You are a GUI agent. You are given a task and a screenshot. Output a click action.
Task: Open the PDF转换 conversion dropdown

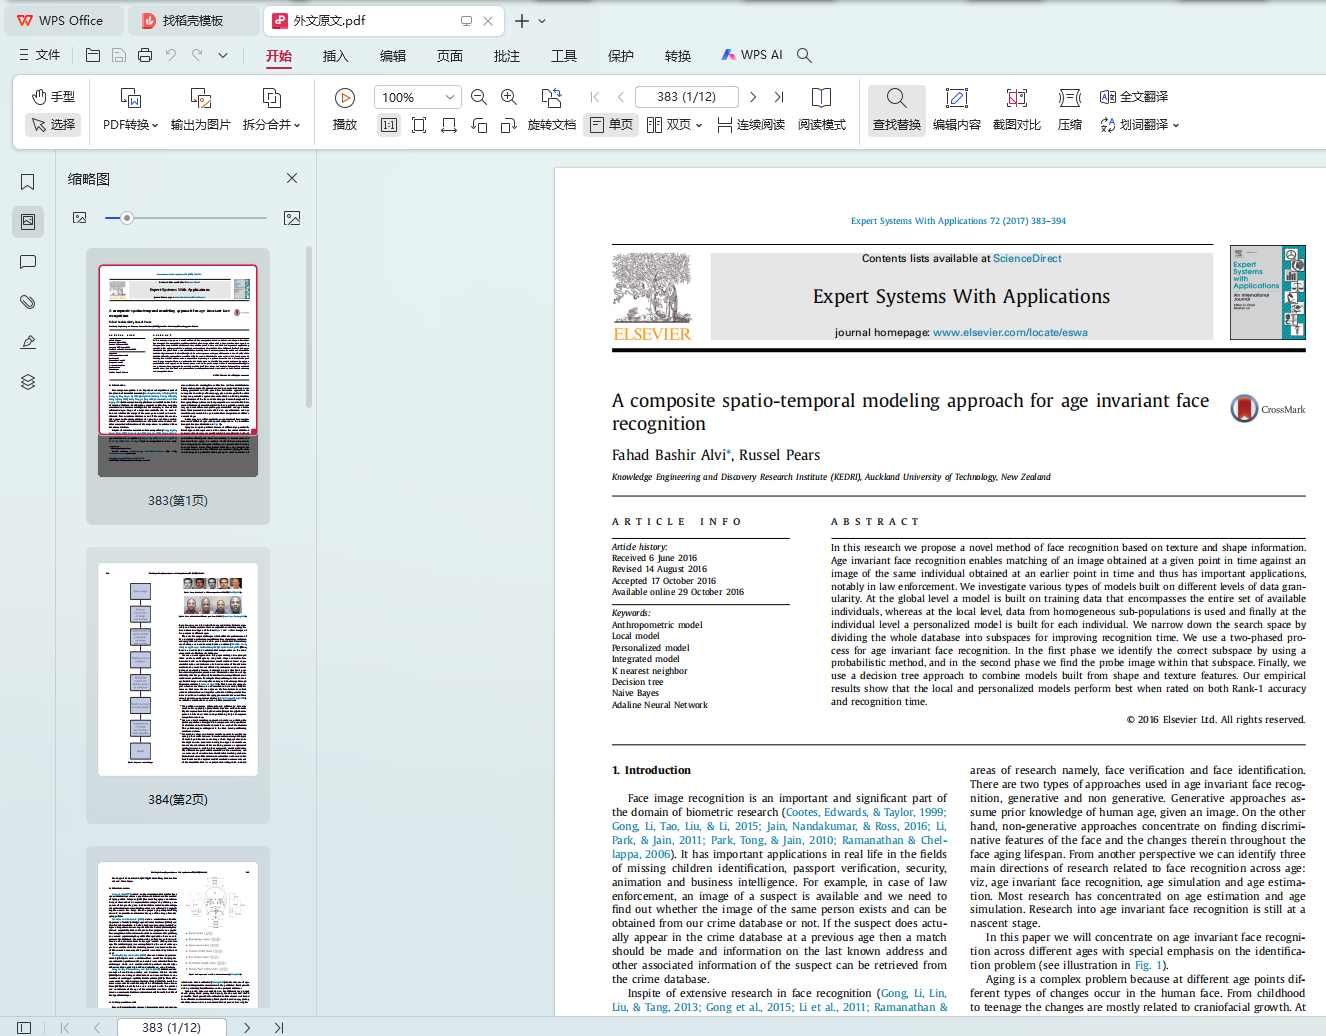(x=130, y=110)
